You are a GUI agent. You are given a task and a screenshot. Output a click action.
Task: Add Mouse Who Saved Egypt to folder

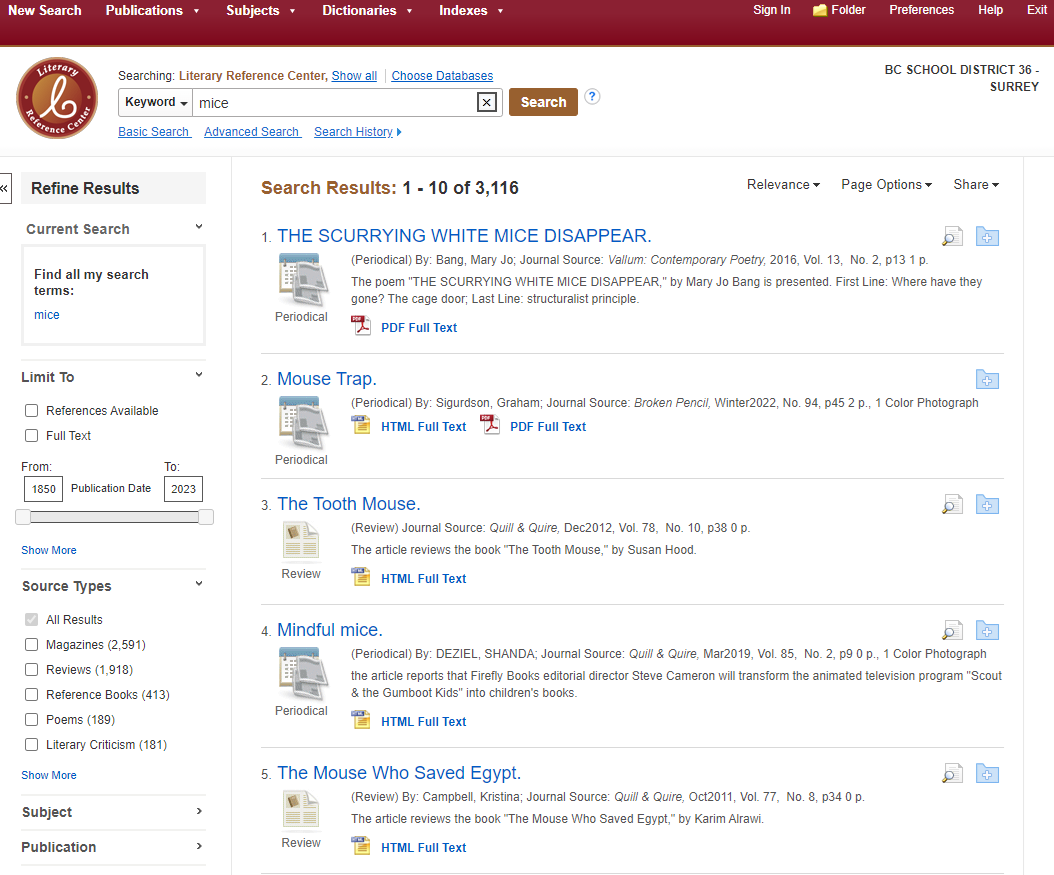(x=987, y=774)
